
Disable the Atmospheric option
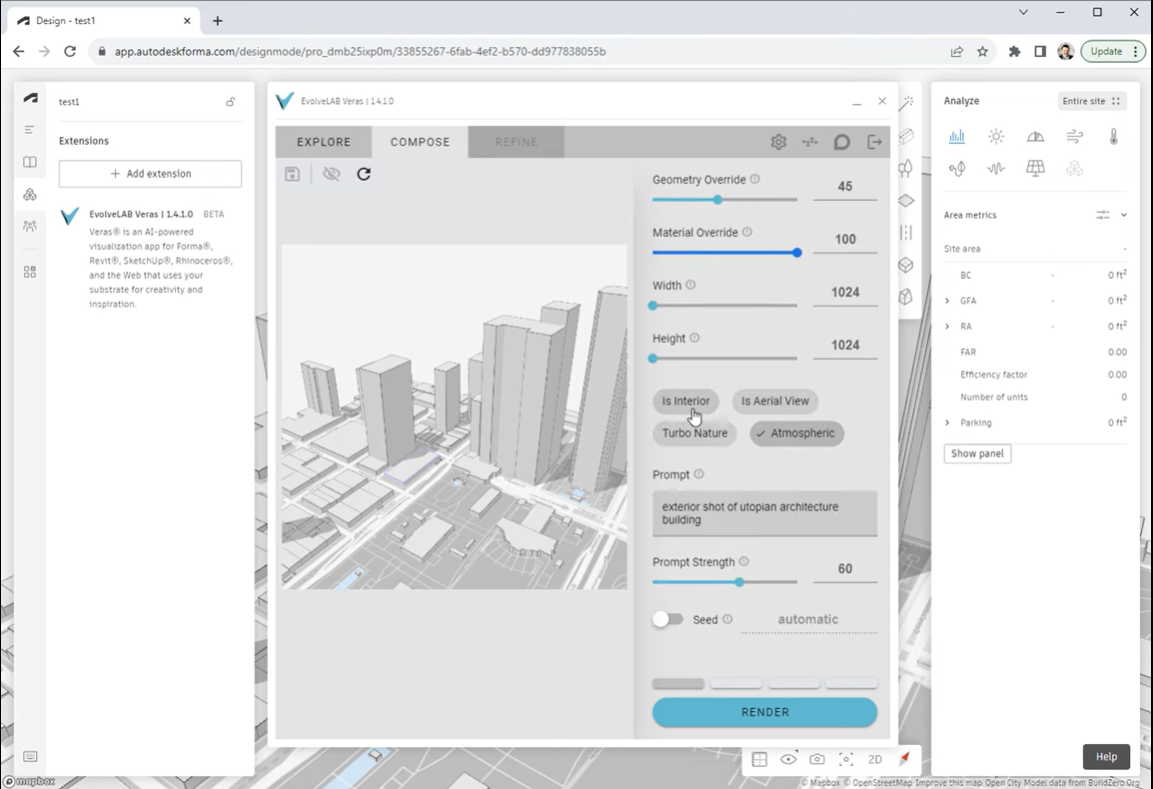point(797,433)
